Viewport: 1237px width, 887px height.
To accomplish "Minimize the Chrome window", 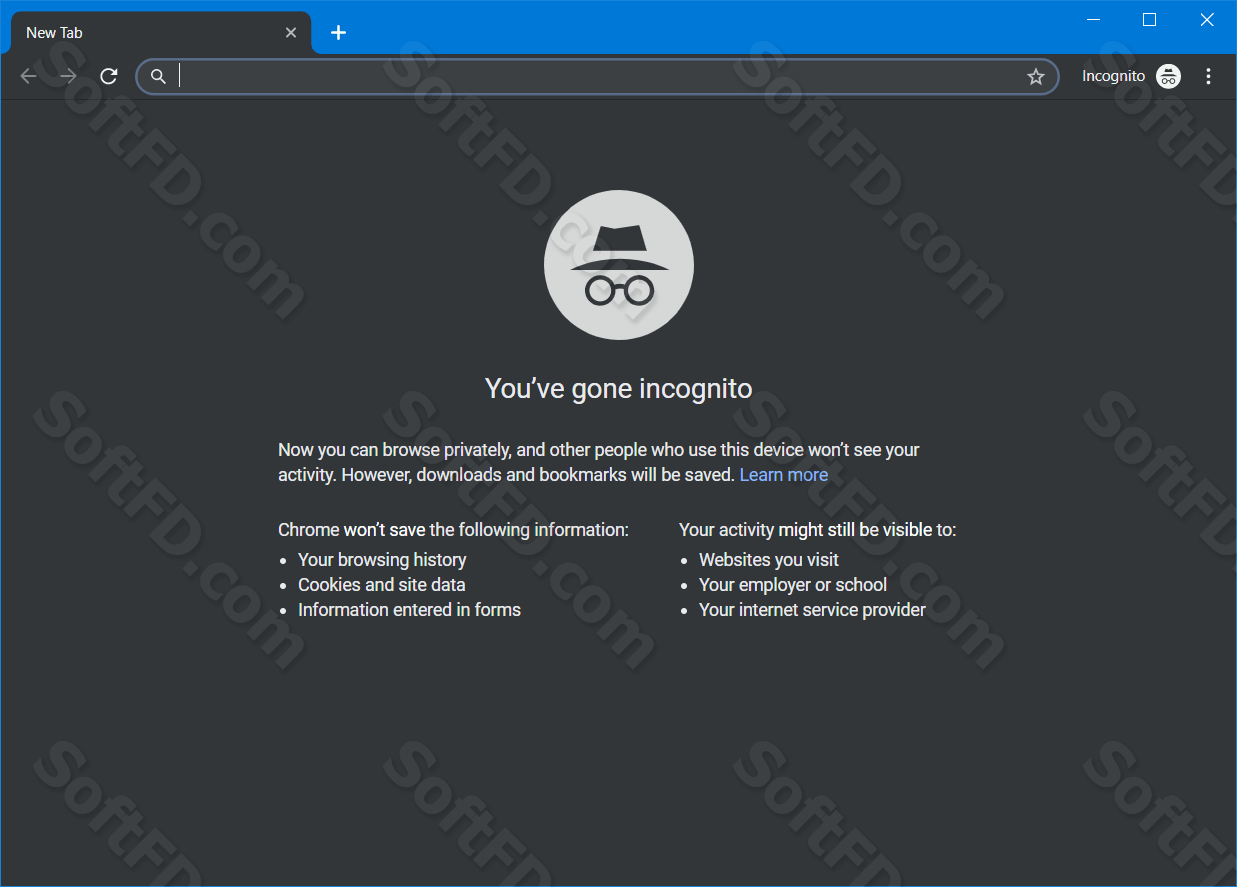I will (1093, 19).
